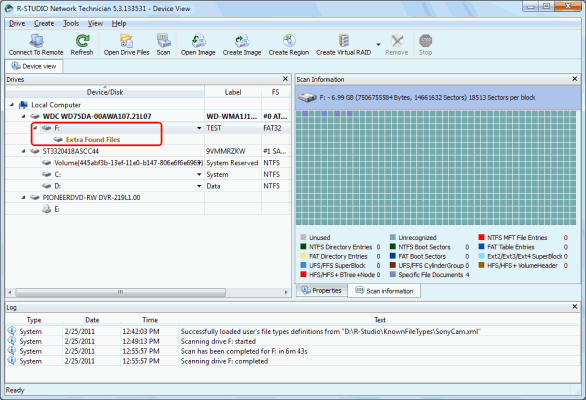Click the NTFS MFT File Entries swatch
The width and height of the screenshot is (586, 400).
point(481,237)
